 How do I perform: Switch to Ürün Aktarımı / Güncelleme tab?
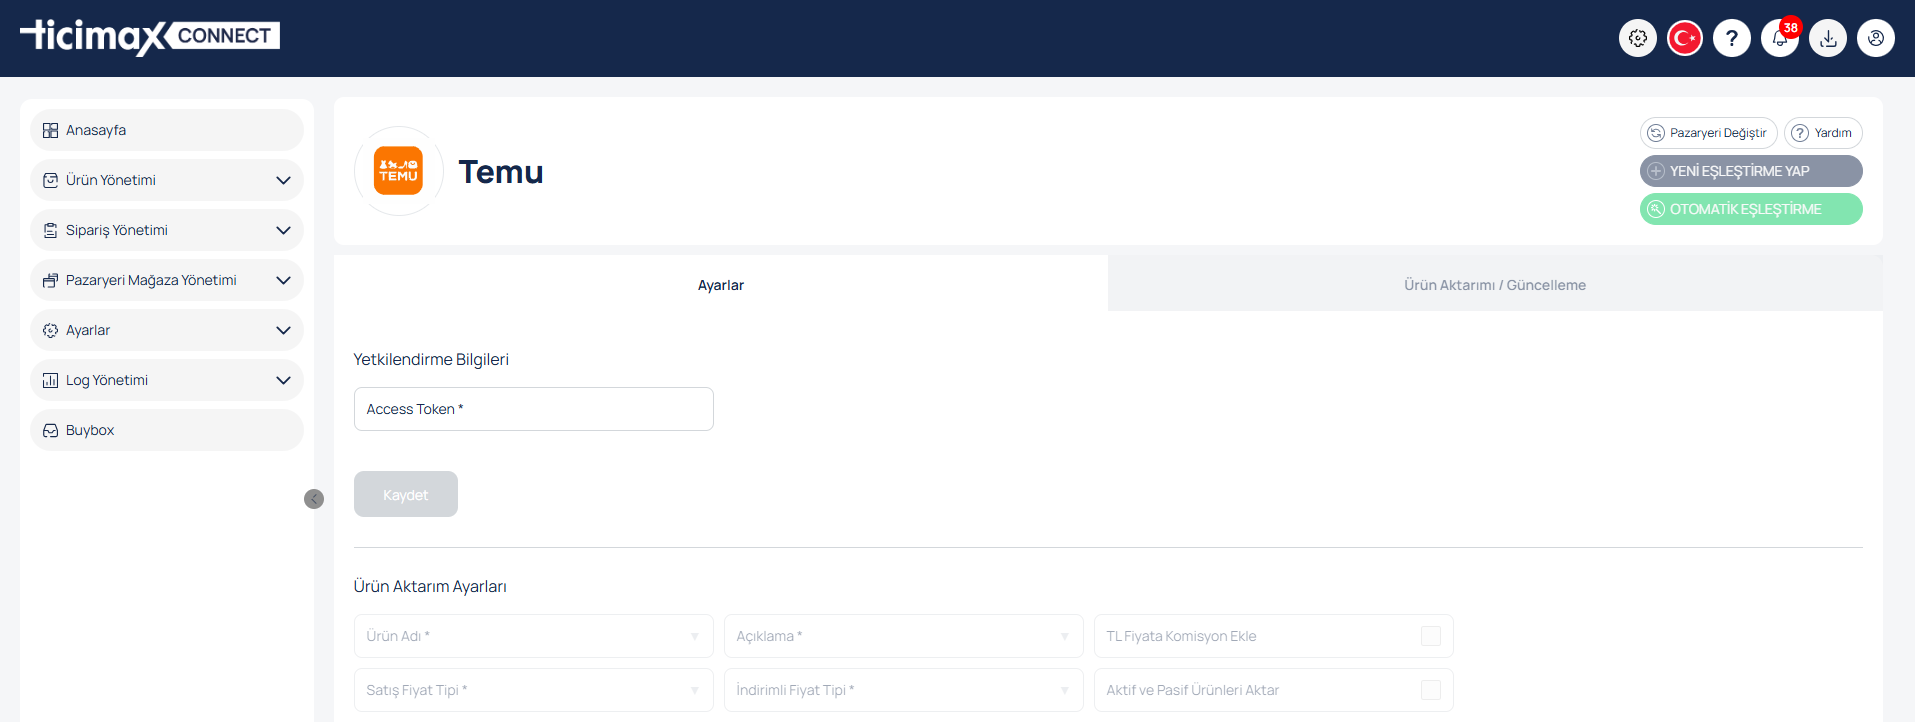click(x=1494, y=285)
